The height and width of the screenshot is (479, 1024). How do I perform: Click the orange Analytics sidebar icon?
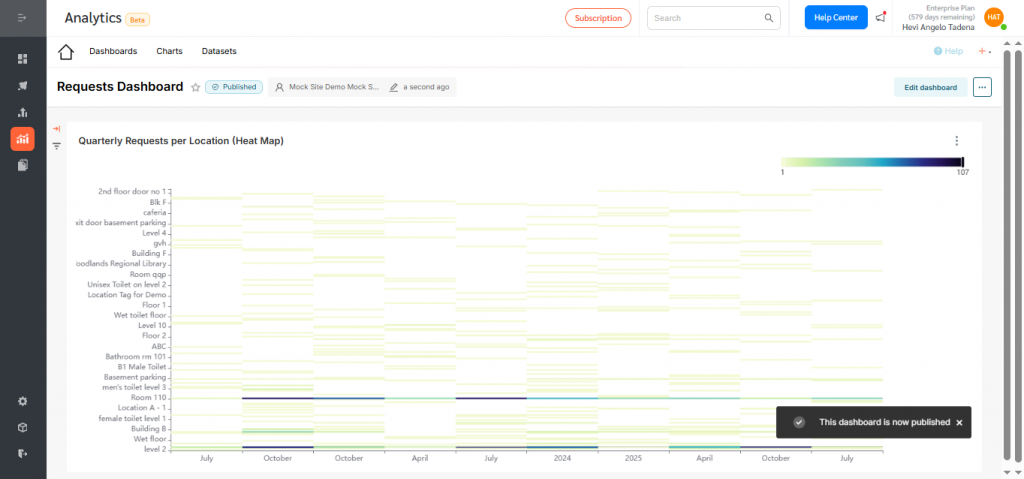[22, 139]
